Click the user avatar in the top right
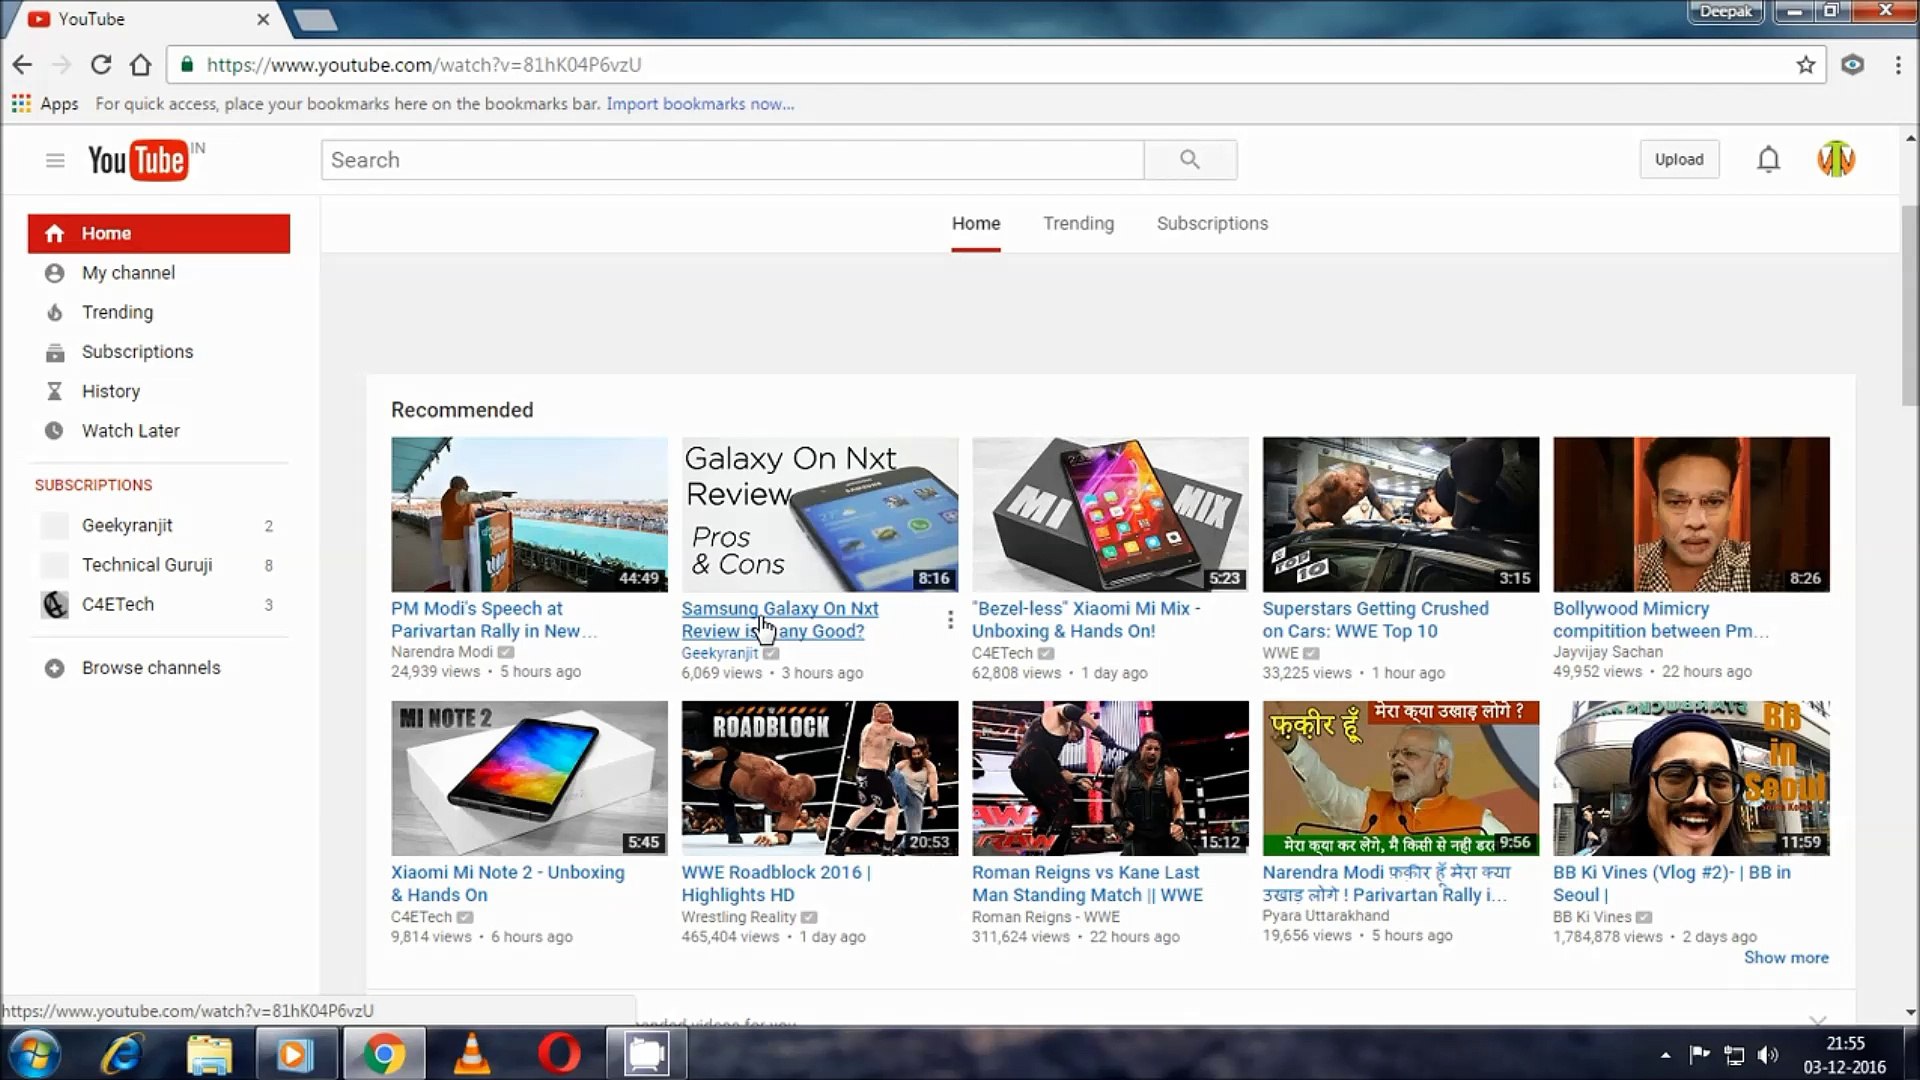 (1836, 159)
